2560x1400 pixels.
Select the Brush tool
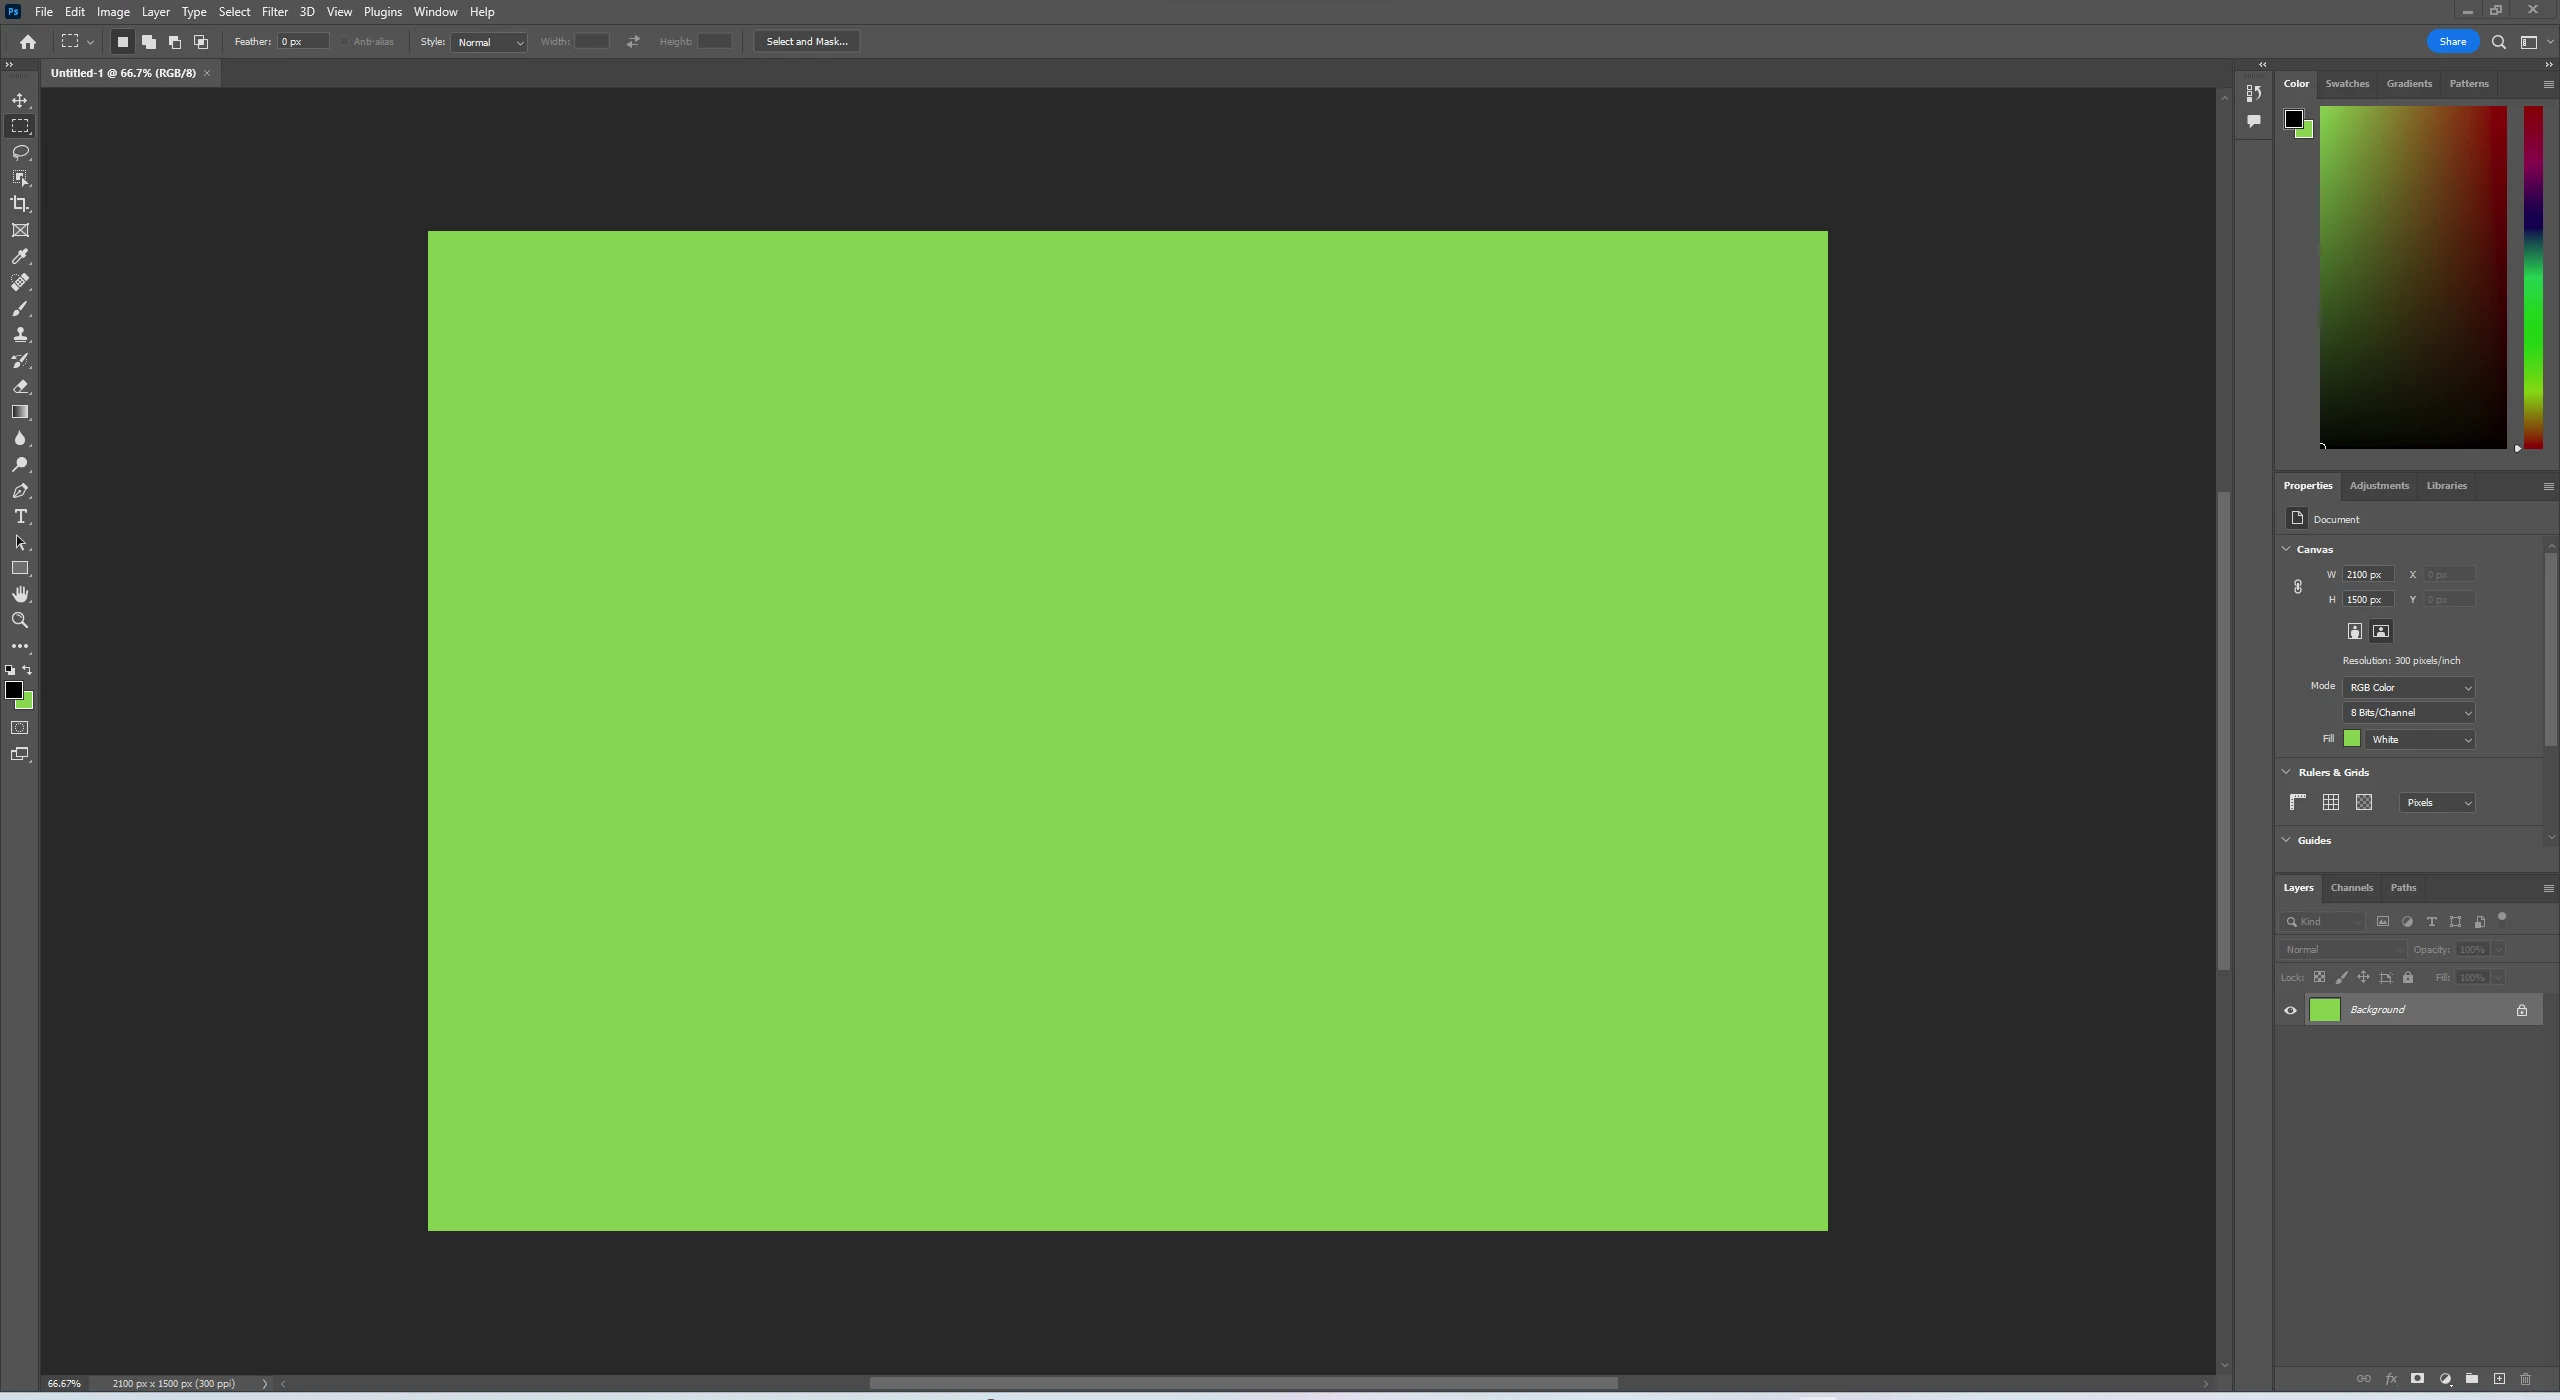(x=20, y=309)
